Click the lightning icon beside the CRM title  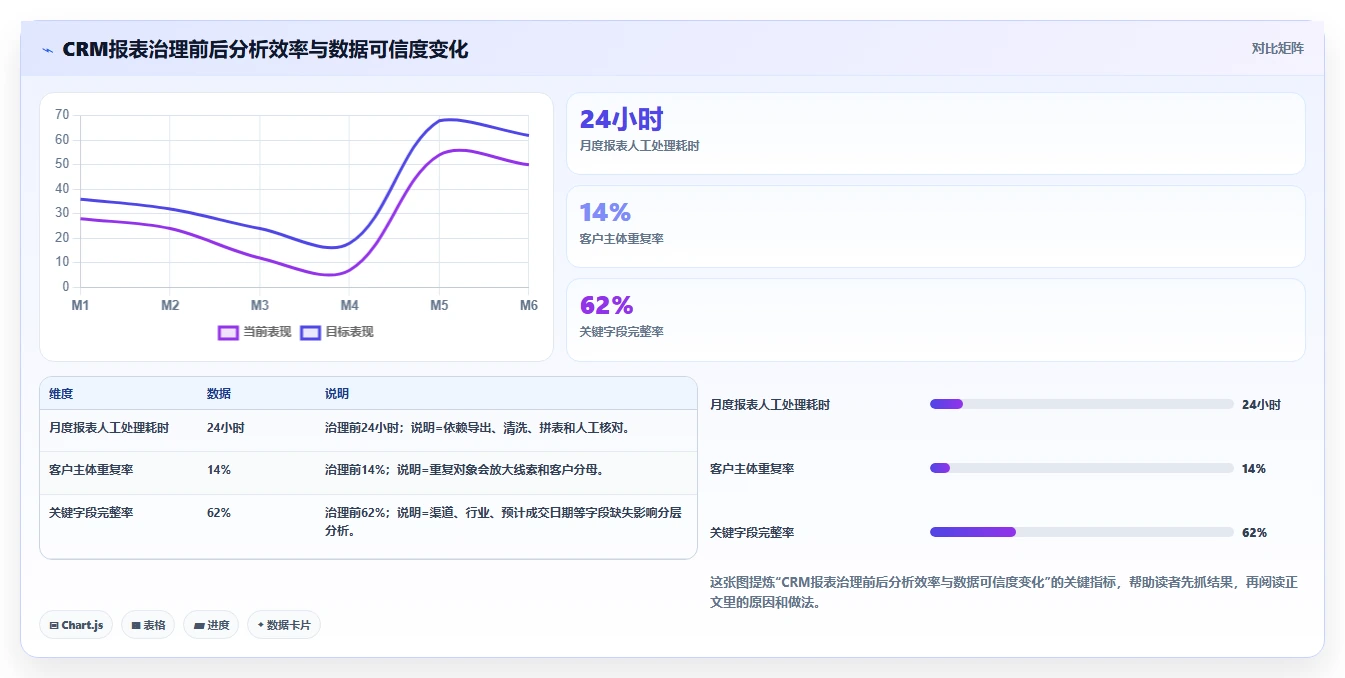coord(48,50)
